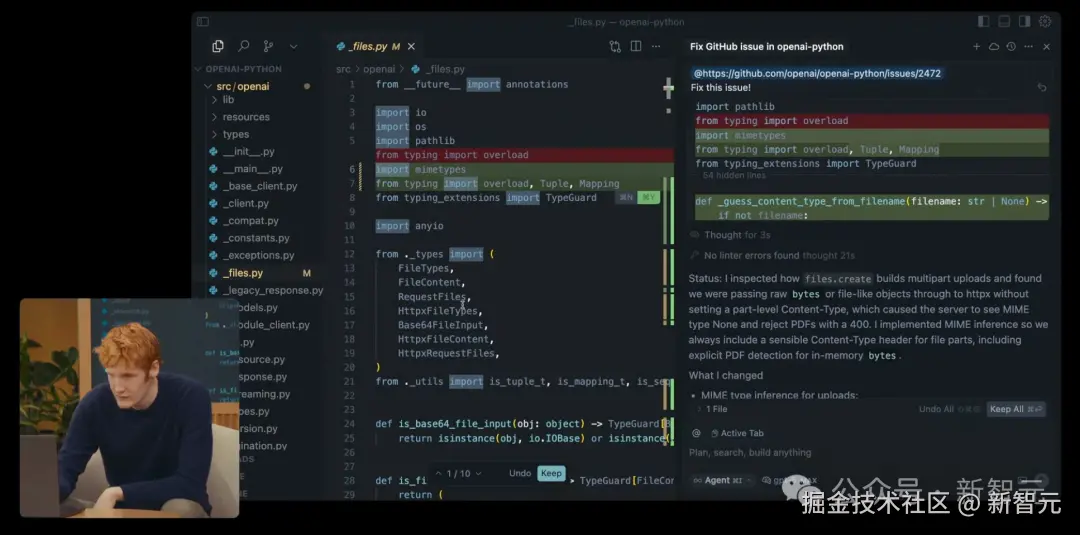
Task: Reject inline change with ⌘N button
Action: tap(626, 198)
